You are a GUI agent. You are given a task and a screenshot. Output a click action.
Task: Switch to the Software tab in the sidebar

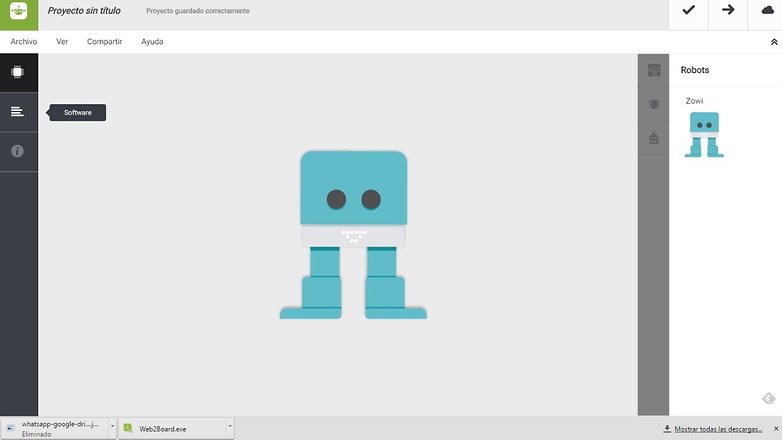click(x=18, y=112)
